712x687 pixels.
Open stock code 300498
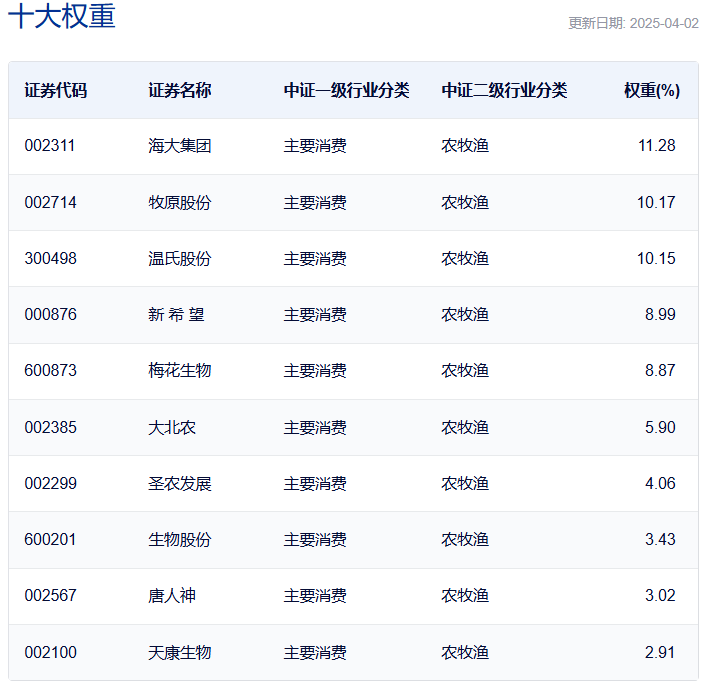(x=50, y=258)
